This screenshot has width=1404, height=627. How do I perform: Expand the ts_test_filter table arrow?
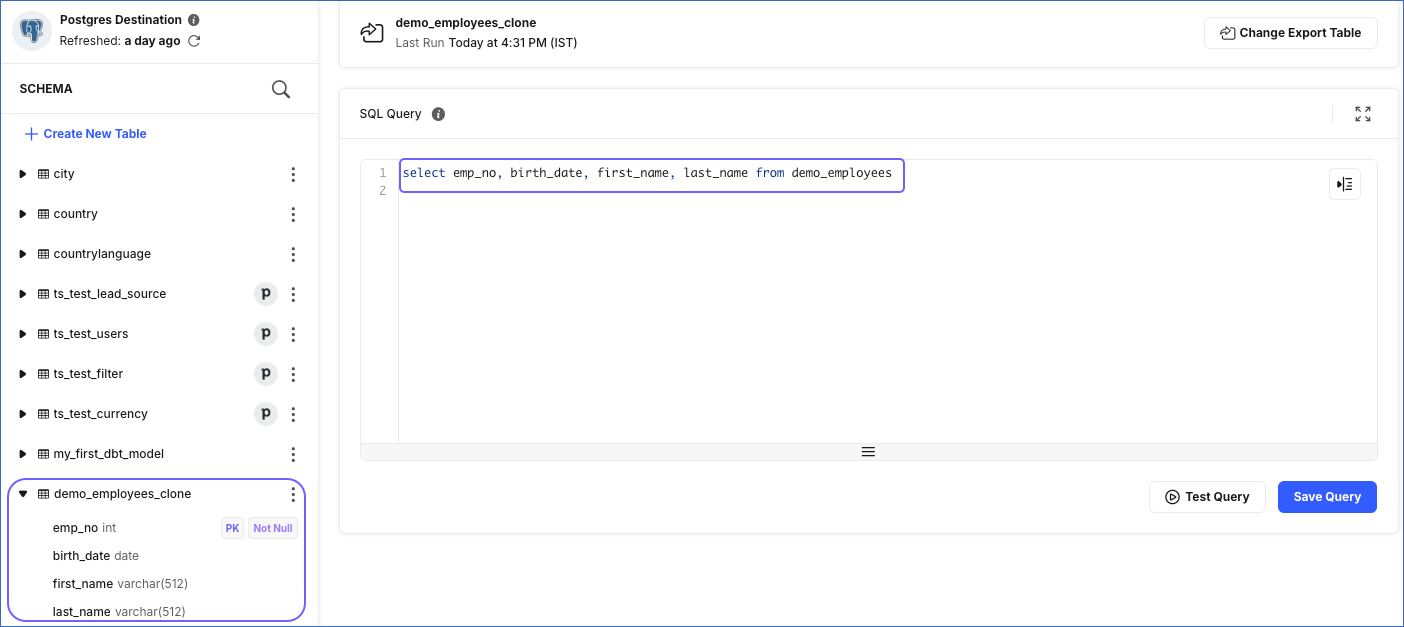click(23, 374)
